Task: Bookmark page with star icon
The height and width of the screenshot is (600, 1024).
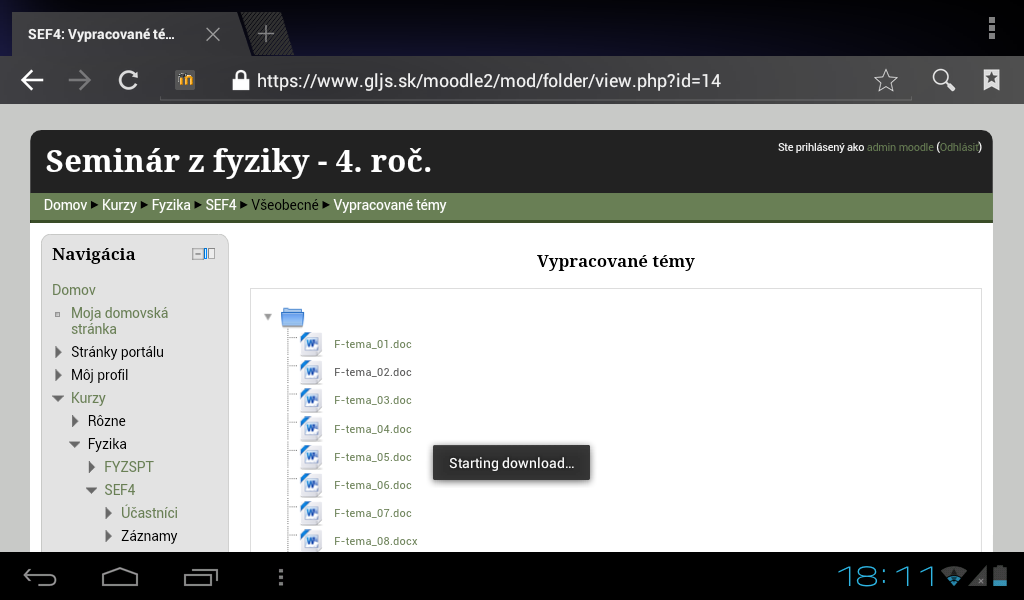Action: coord(886,80)
